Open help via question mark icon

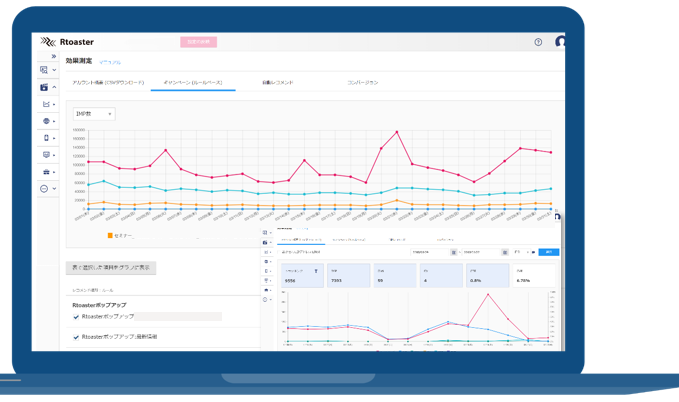click(x=538, y=43)
